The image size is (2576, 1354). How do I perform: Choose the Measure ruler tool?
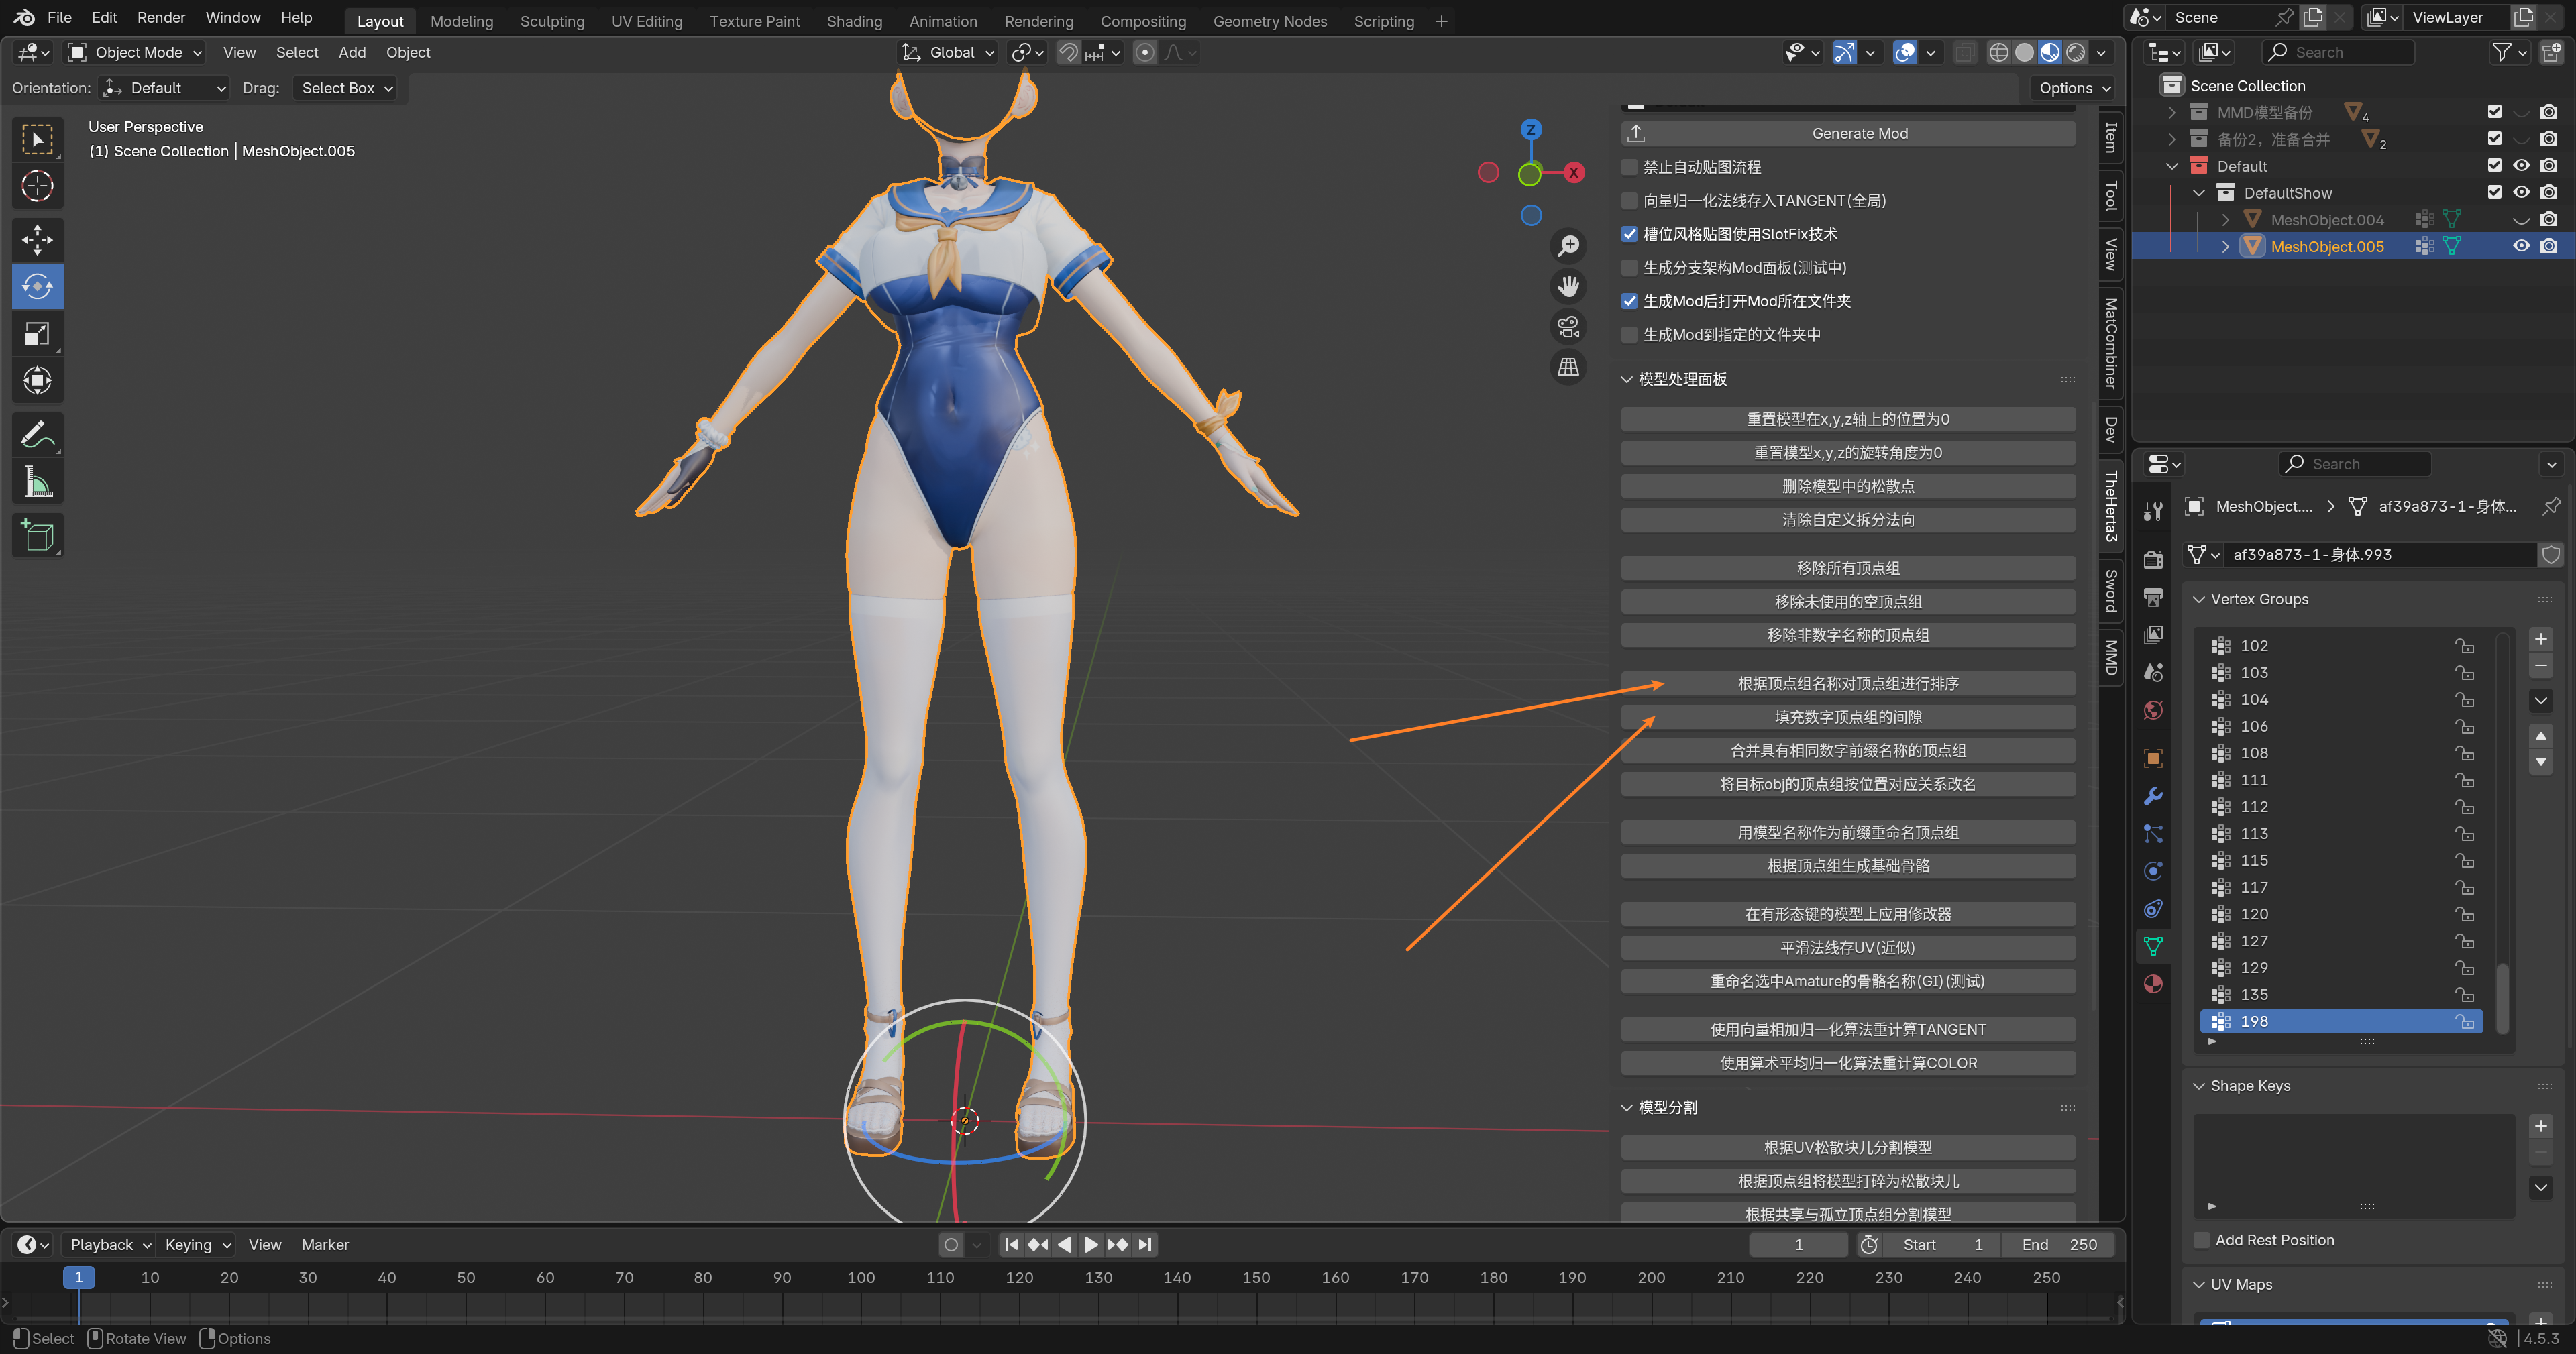point(37,483)
